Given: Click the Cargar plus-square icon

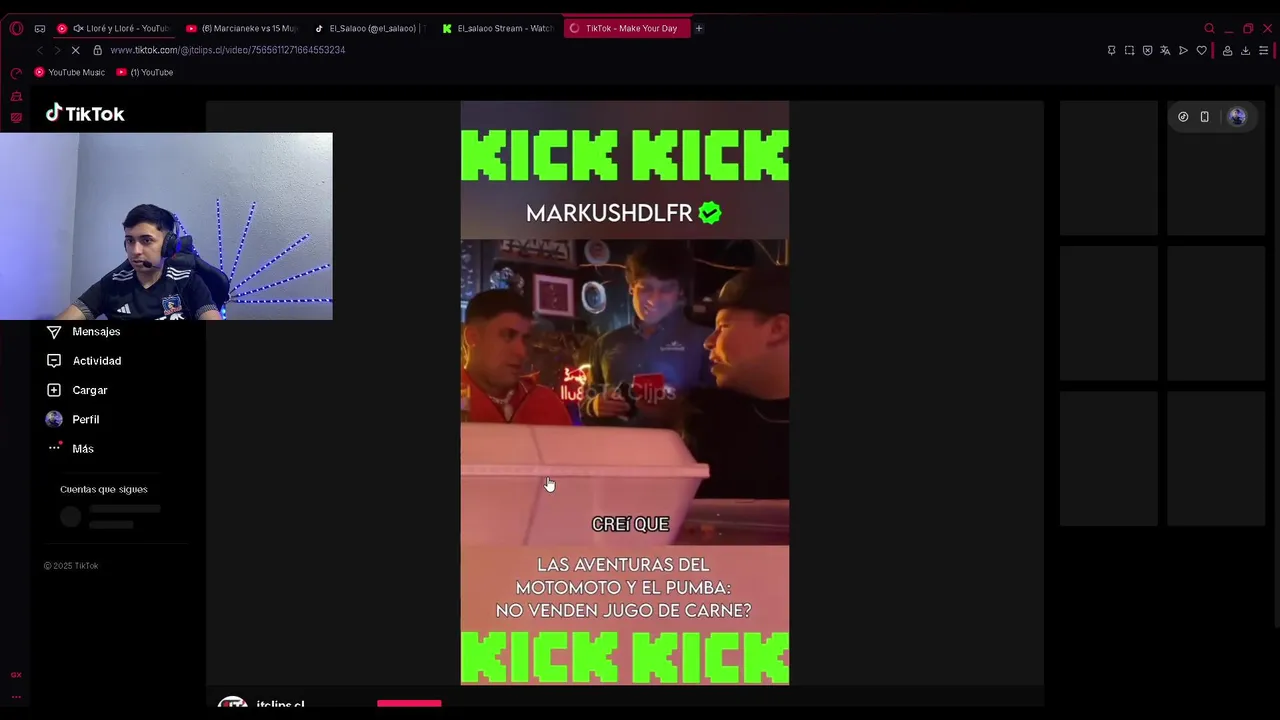Looking at the screenshot, I should (54, 390).
